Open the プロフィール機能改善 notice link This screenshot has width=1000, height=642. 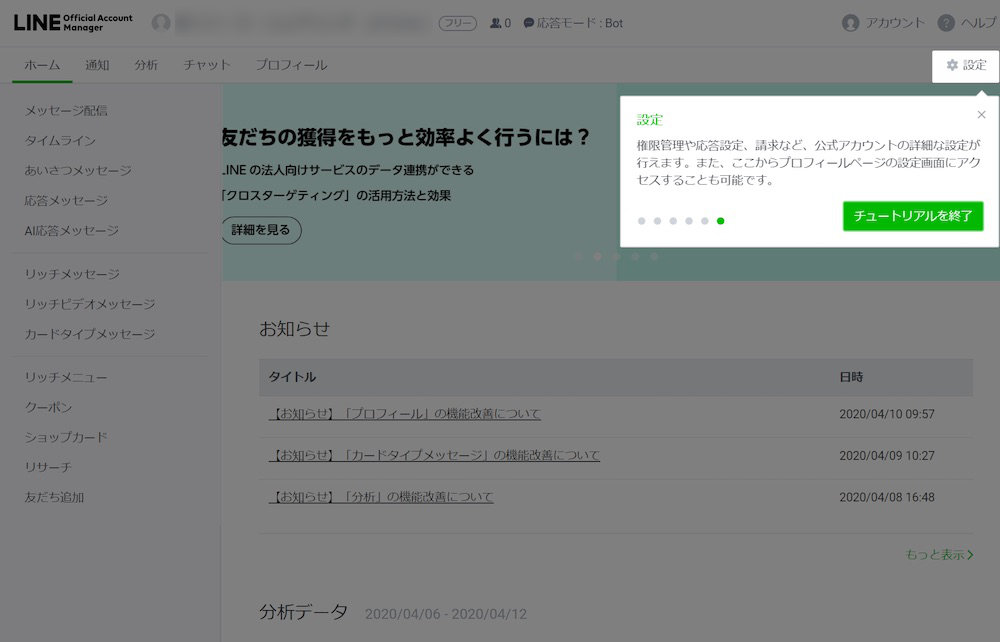coord(404,414)
